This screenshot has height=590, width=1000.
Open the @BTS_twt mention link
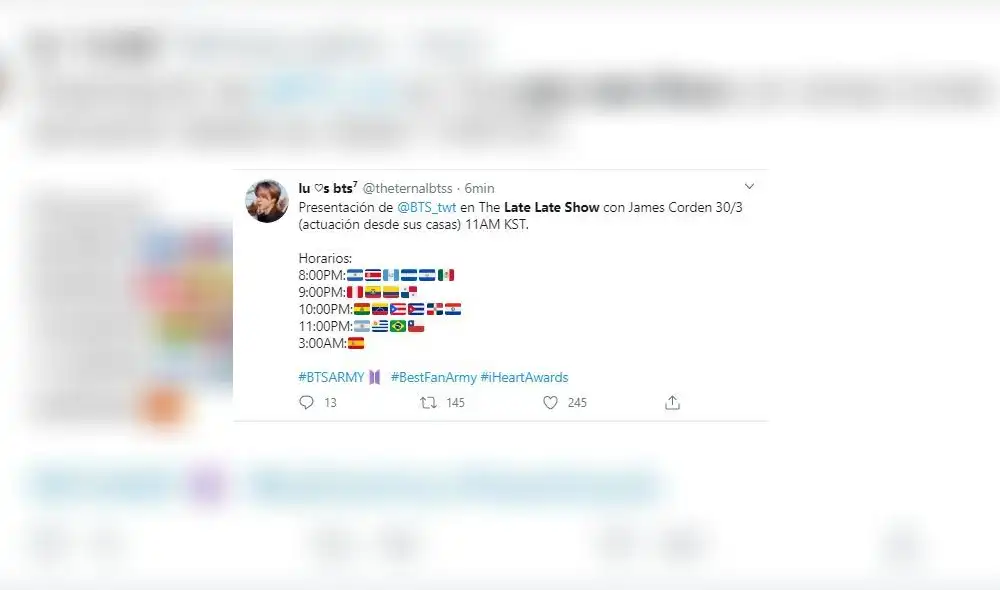pos(427,207)
